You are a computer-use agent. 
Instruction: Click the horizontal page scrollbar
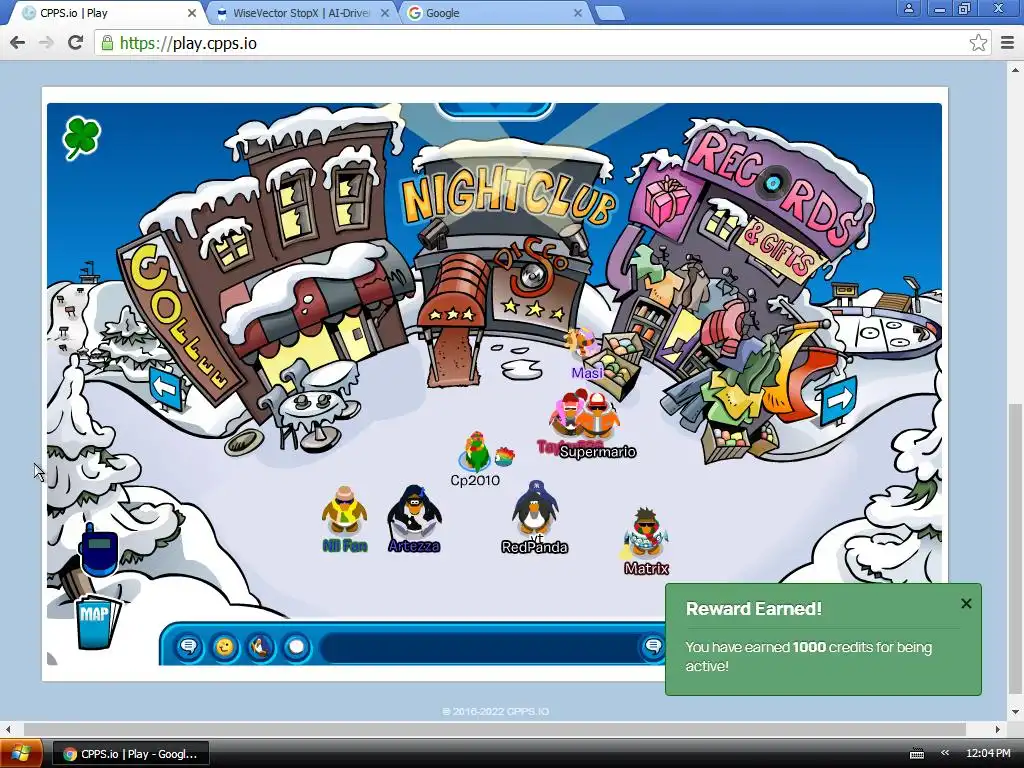pyautogui.click(x=494, y=729)
